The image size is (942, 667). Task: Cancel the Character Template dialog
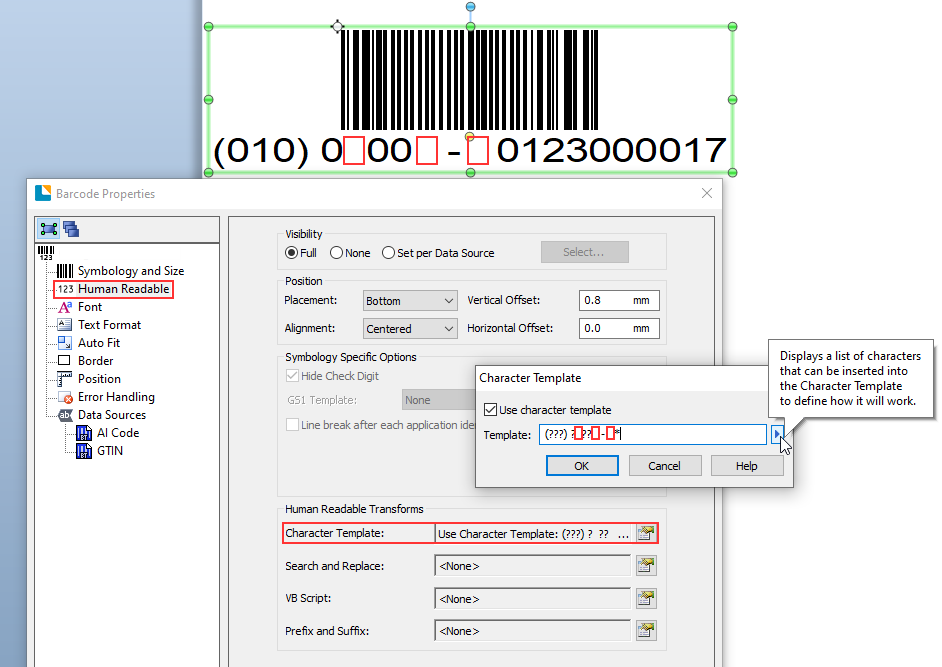(664, 466)
